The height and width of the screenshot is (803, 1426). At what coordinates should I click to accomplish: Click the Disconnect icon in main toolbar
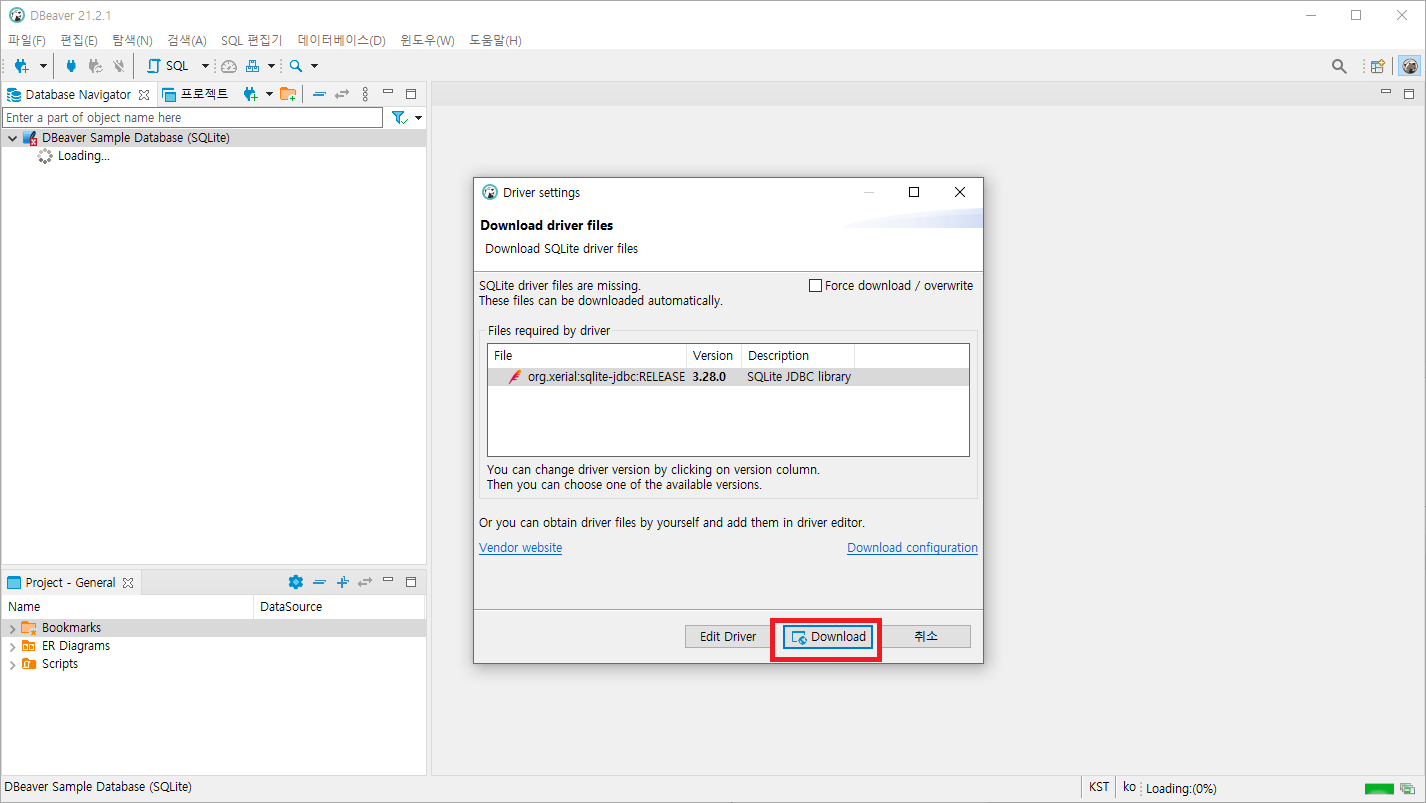click(119, 66)
